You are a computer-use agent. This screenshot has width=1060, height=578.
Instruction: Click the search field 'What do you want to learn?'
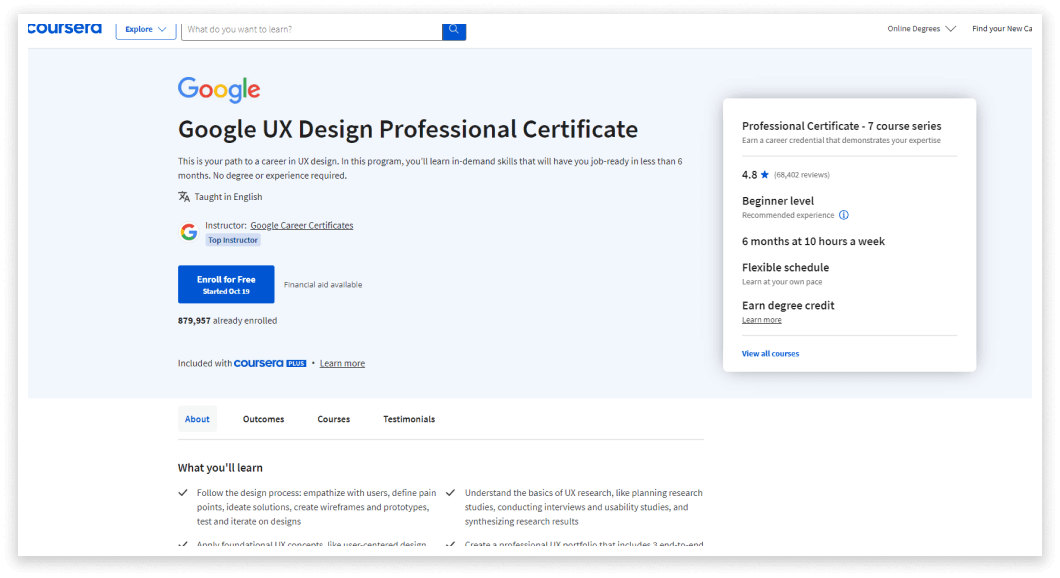tap(312, 30)
